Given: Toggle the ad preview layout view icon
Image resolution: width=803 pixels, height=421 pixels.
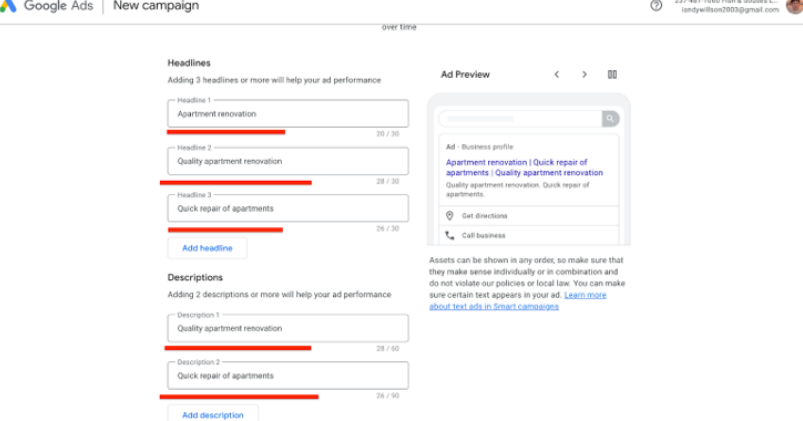Looking at the screenshot, I should point(613,74).
